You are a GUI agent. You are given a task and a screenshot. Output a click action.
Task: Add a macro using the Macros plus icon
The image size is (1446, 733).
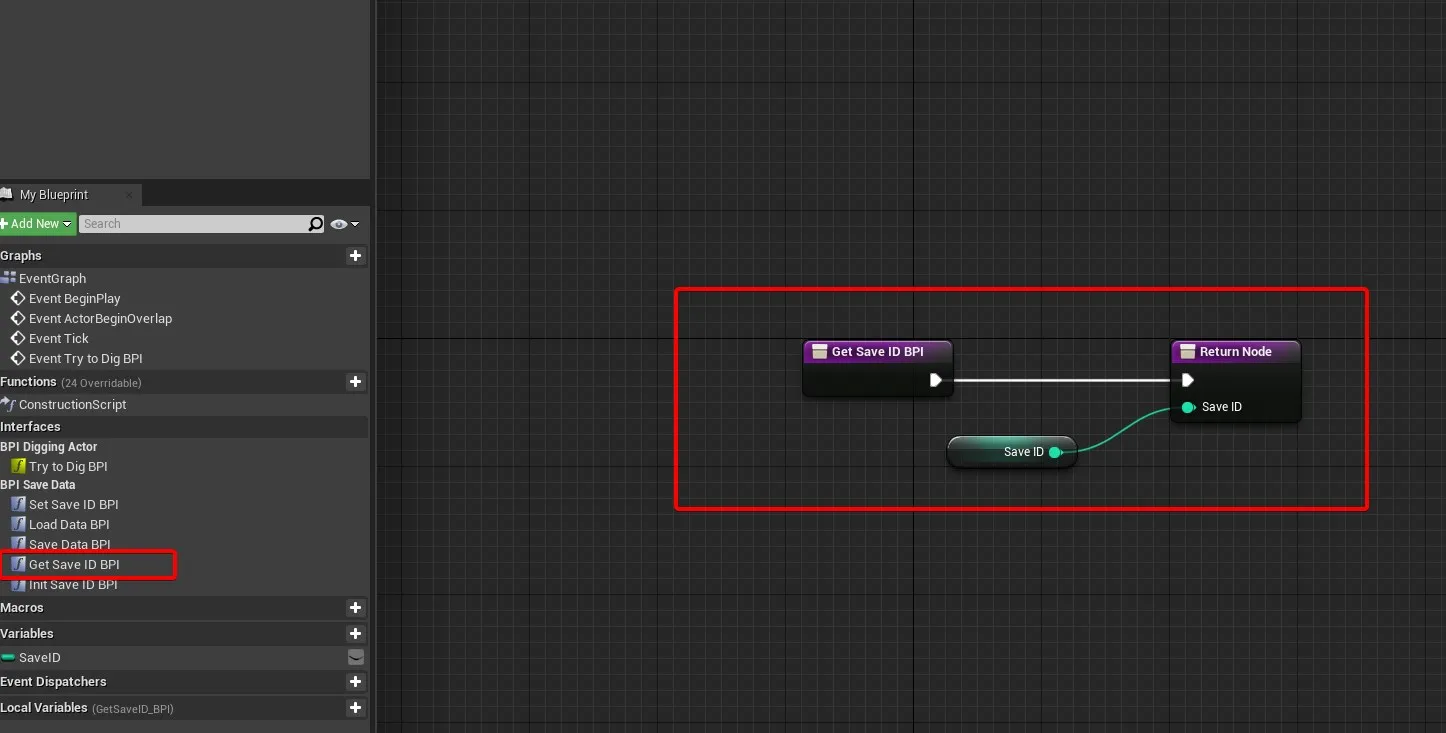tap(355, 608)
